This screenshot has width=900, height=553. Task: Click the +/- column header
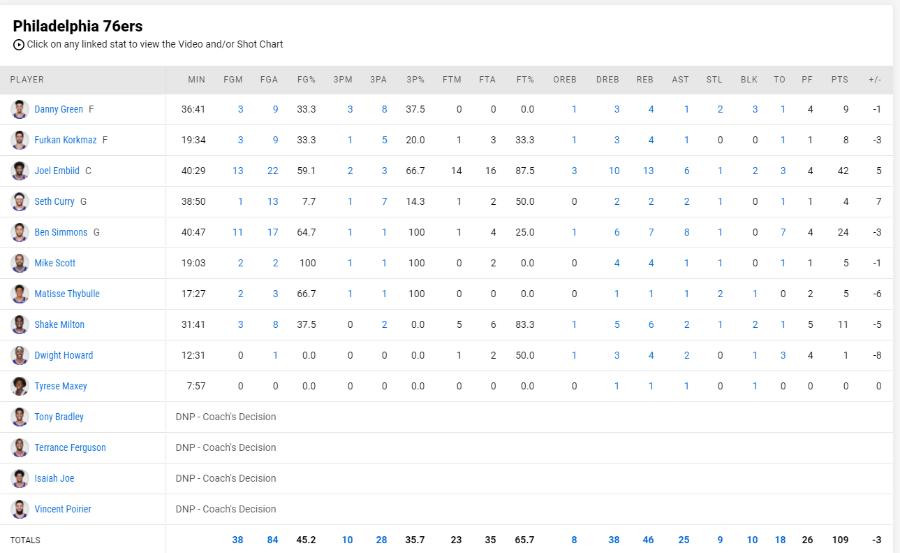coord(875,80)
